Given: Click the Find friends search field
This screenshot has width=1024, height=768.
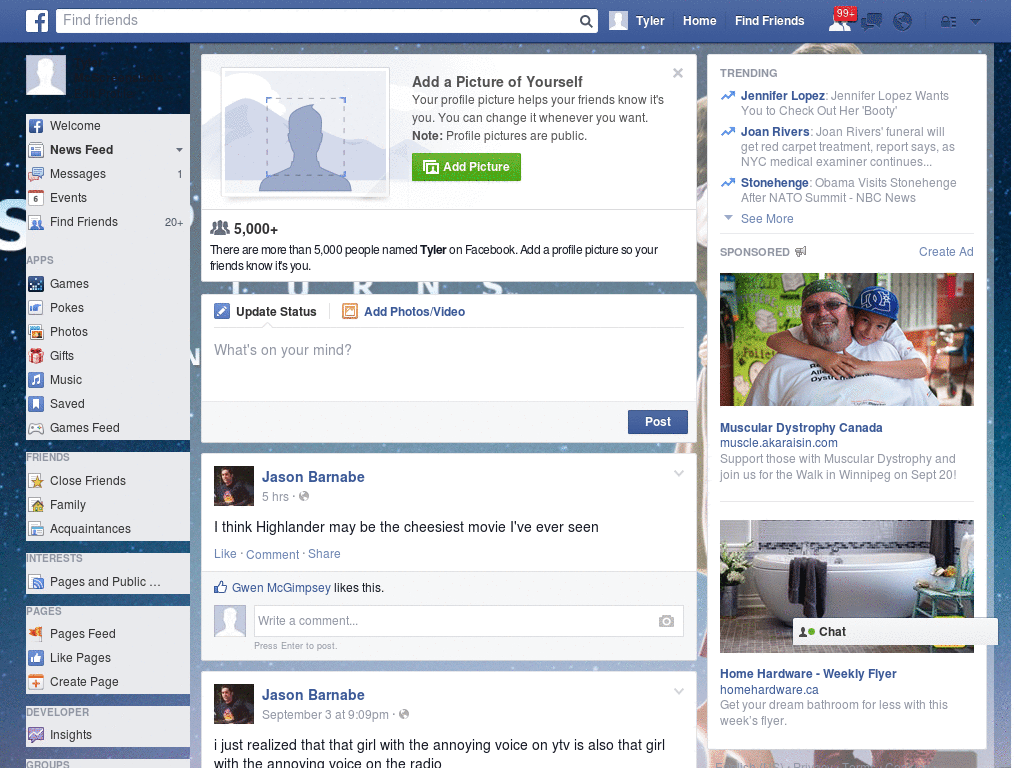Looking at the screenshot, I should (x=318, y=21).
